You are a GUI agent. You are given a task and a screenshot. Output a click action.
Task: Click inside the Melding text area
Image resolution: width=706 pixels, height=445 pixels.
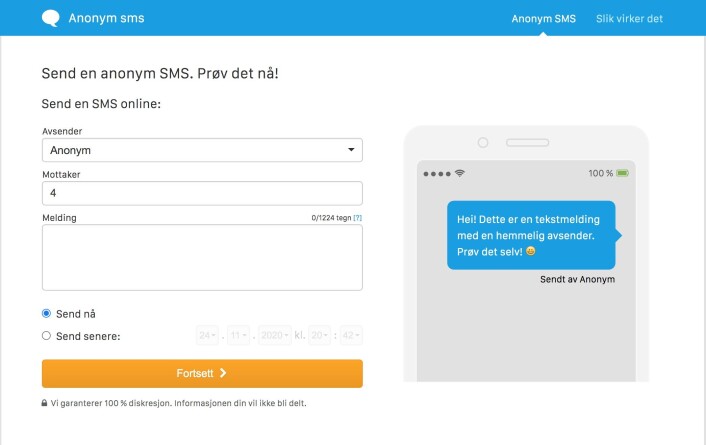tap(202, 258)
